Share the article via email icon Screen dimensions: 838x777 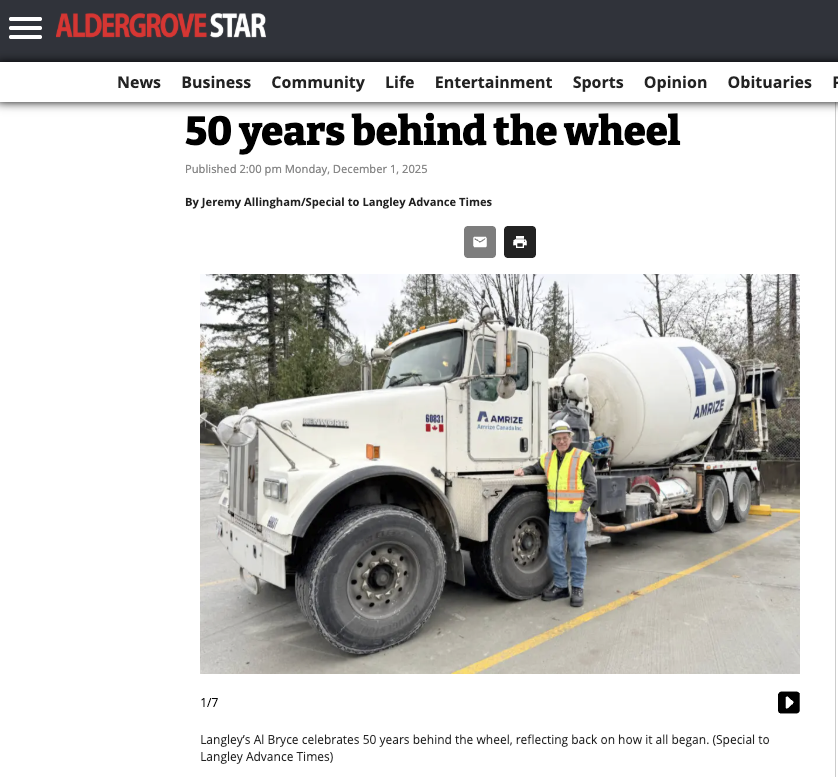(479, 242)
